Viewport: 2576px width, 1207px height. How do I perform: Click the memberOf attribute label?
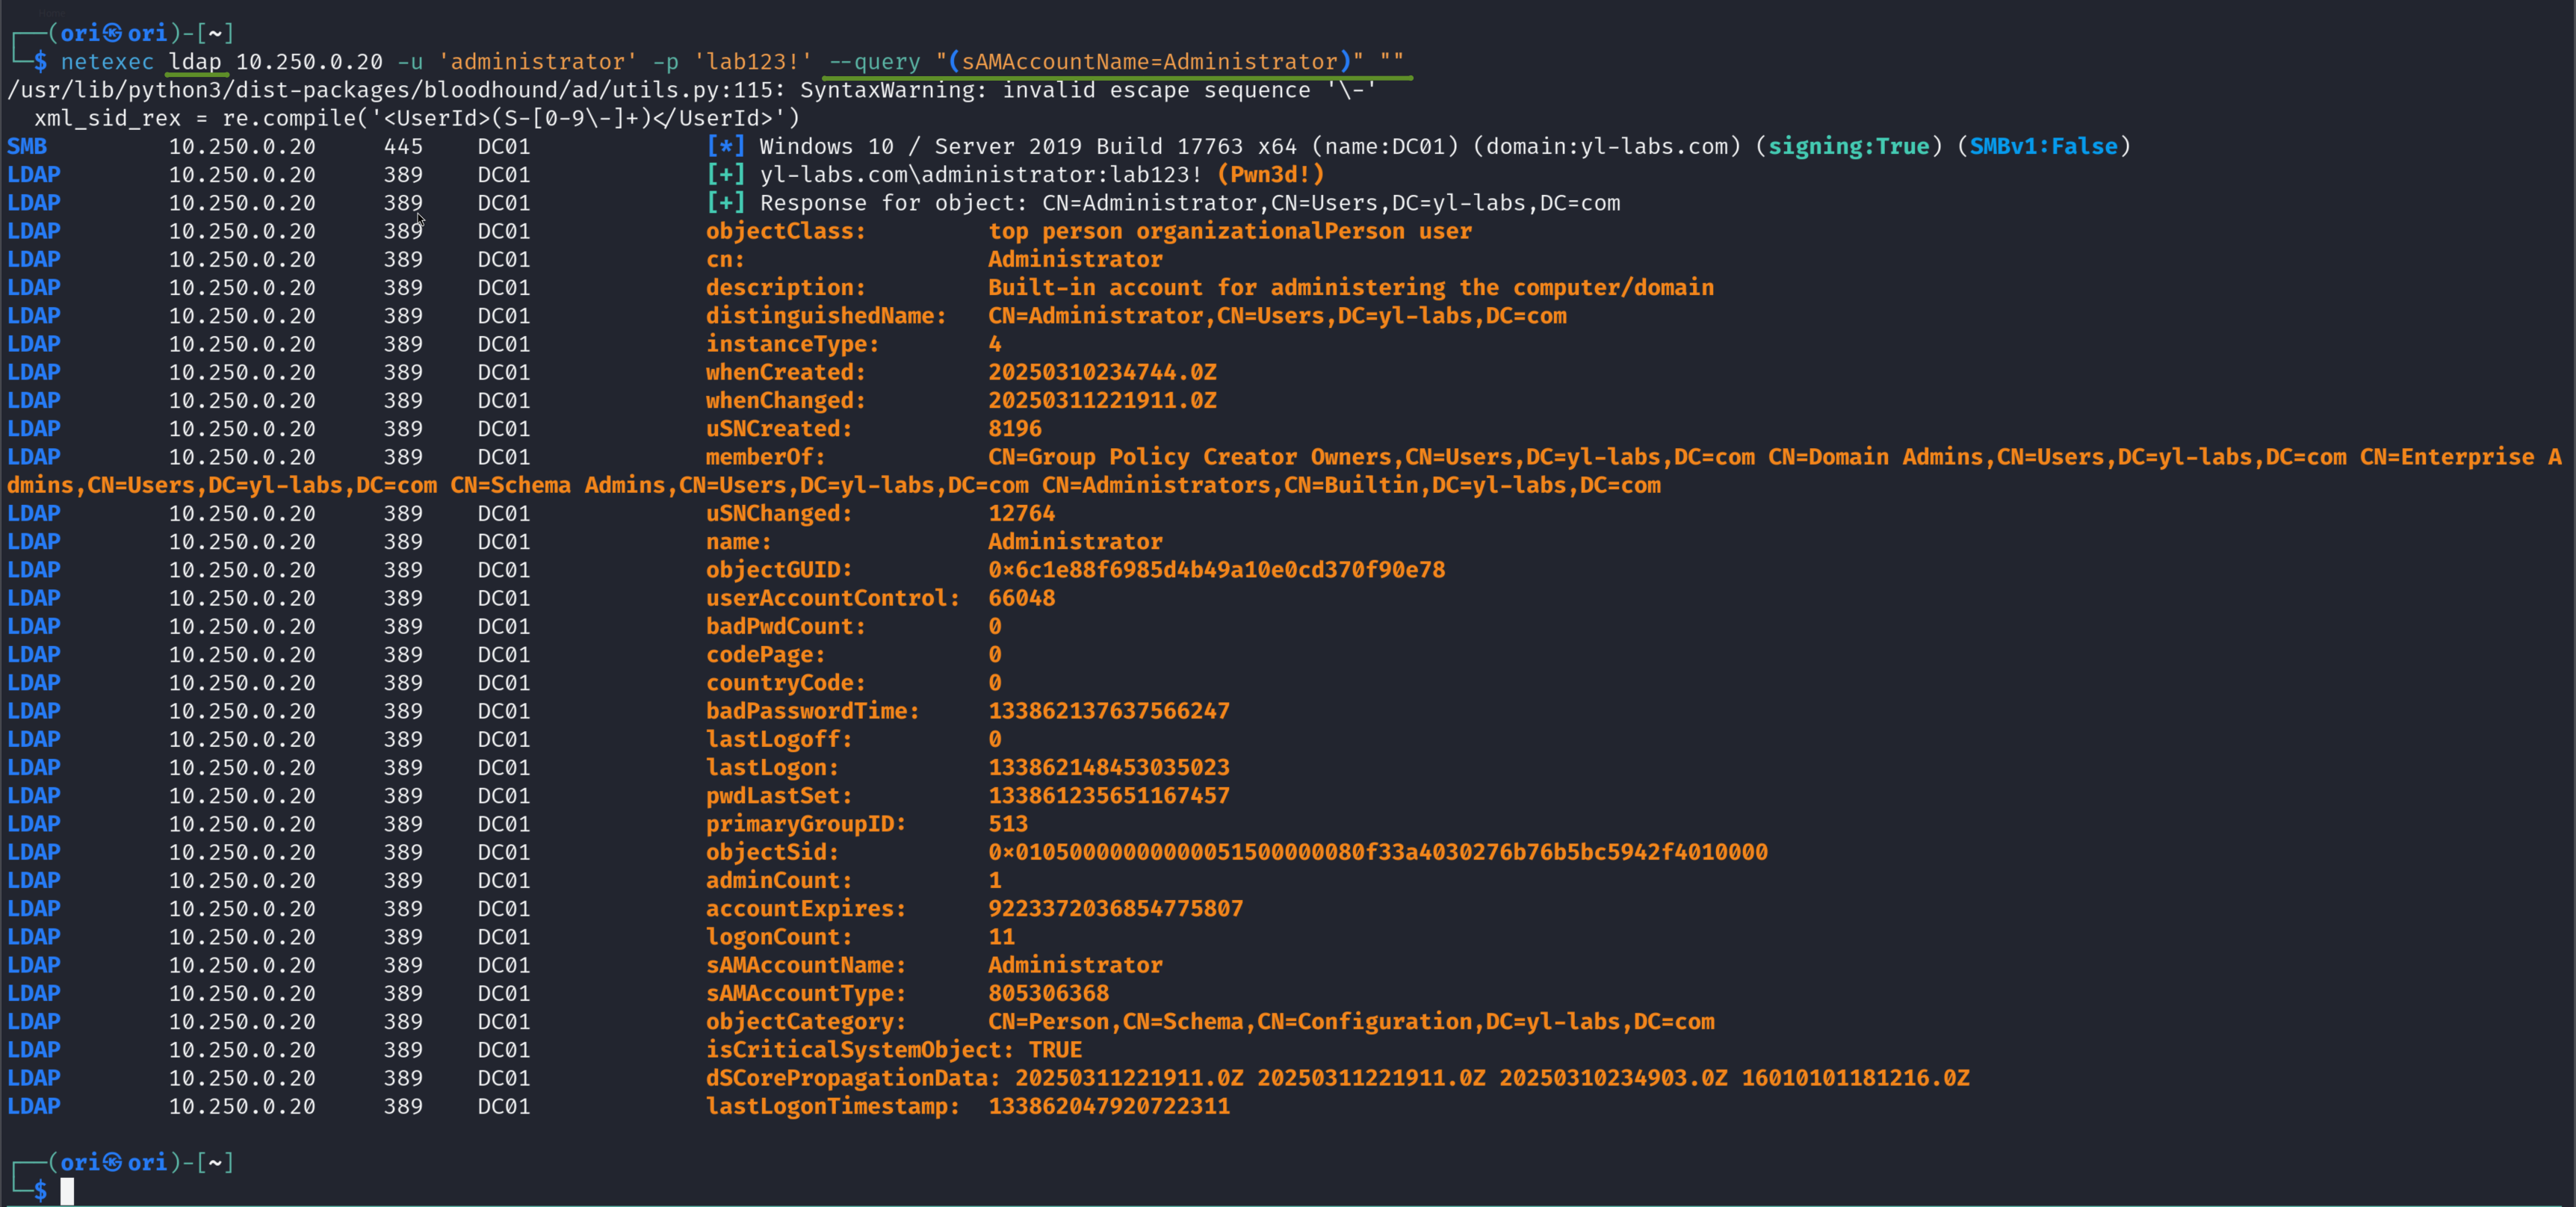tap(765, 457)
